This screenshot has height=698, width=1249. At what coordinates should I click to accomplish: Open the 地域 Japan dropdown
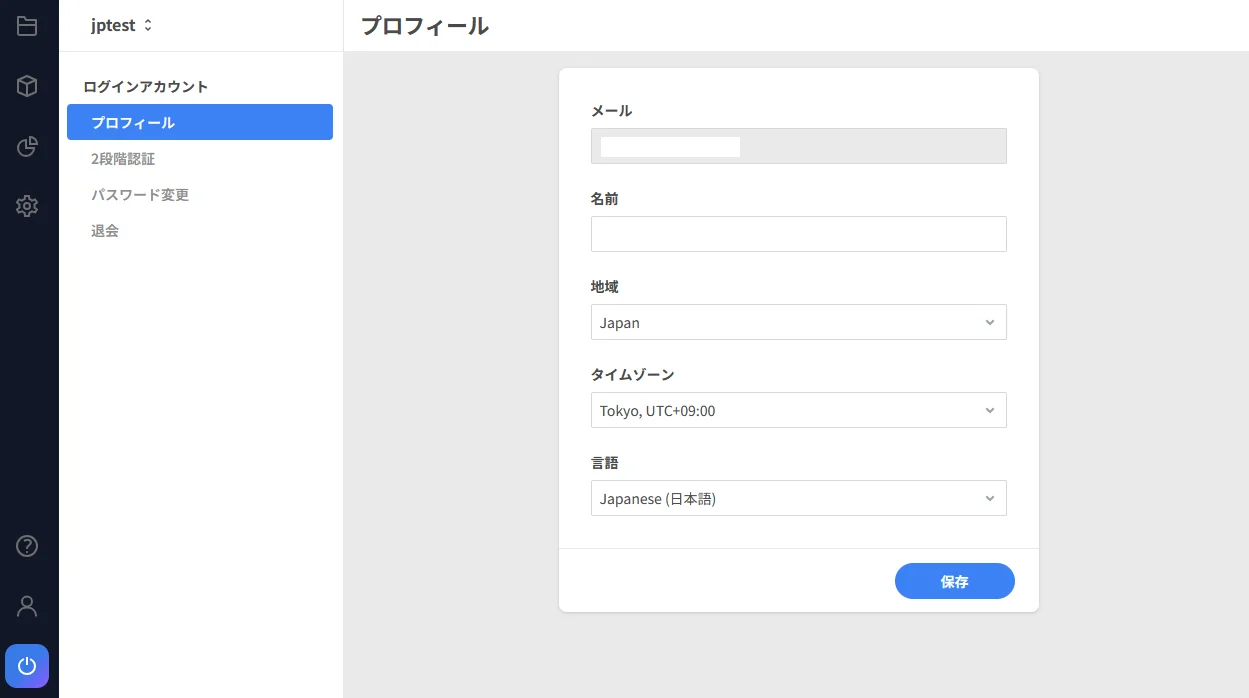tap(799, 322)
